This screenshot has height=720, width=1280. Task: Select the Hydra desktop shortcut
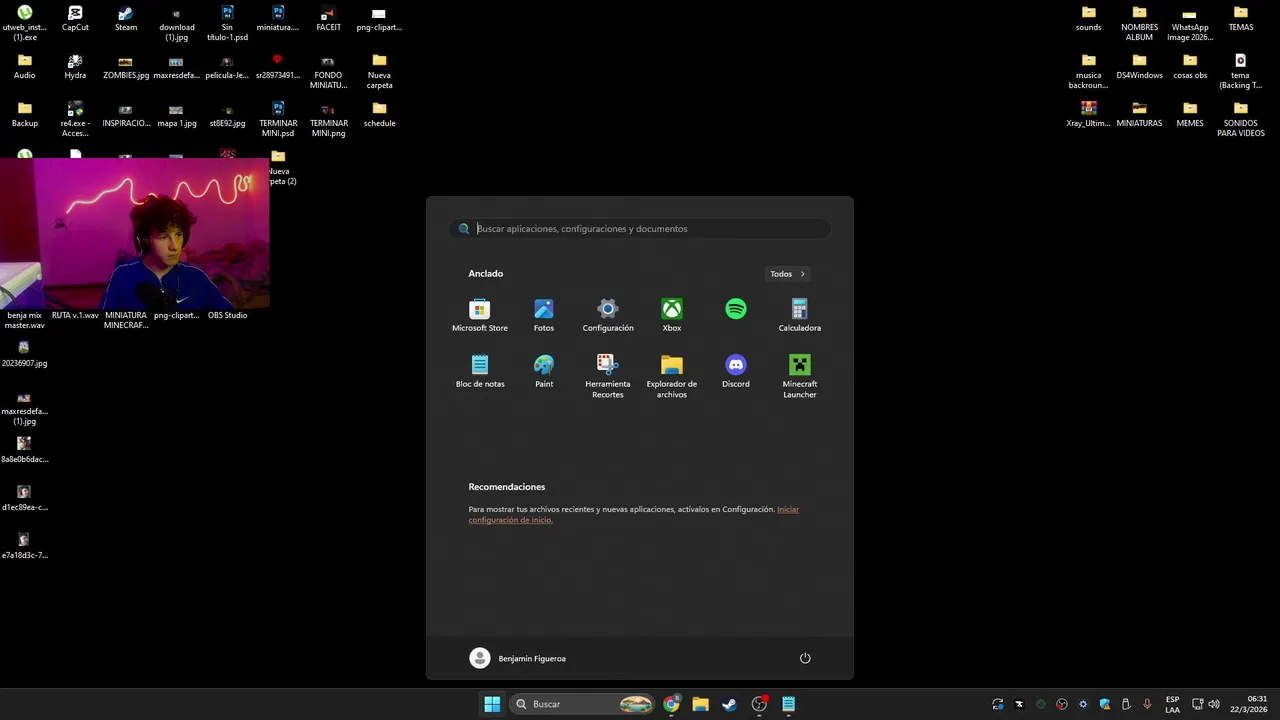(x=75, y=67)
